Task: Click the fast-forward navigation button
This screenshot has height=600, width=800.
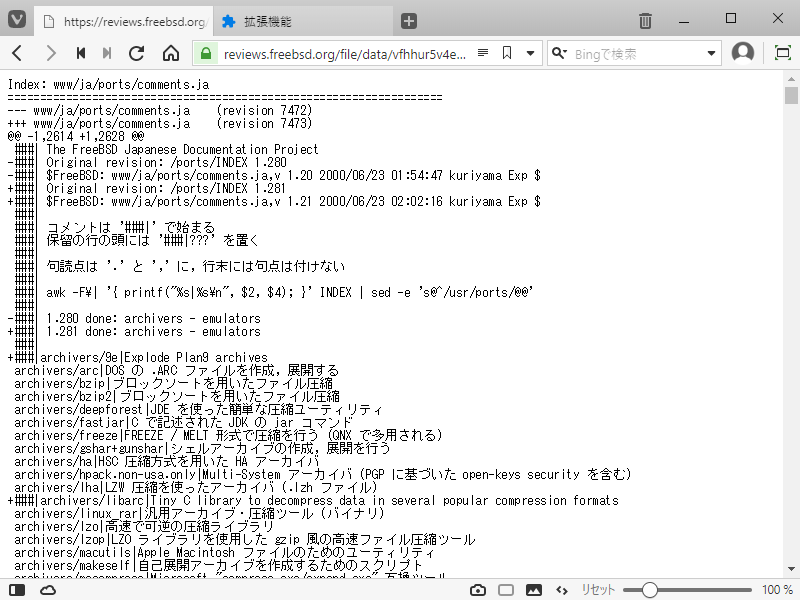Action: (107, 53)
